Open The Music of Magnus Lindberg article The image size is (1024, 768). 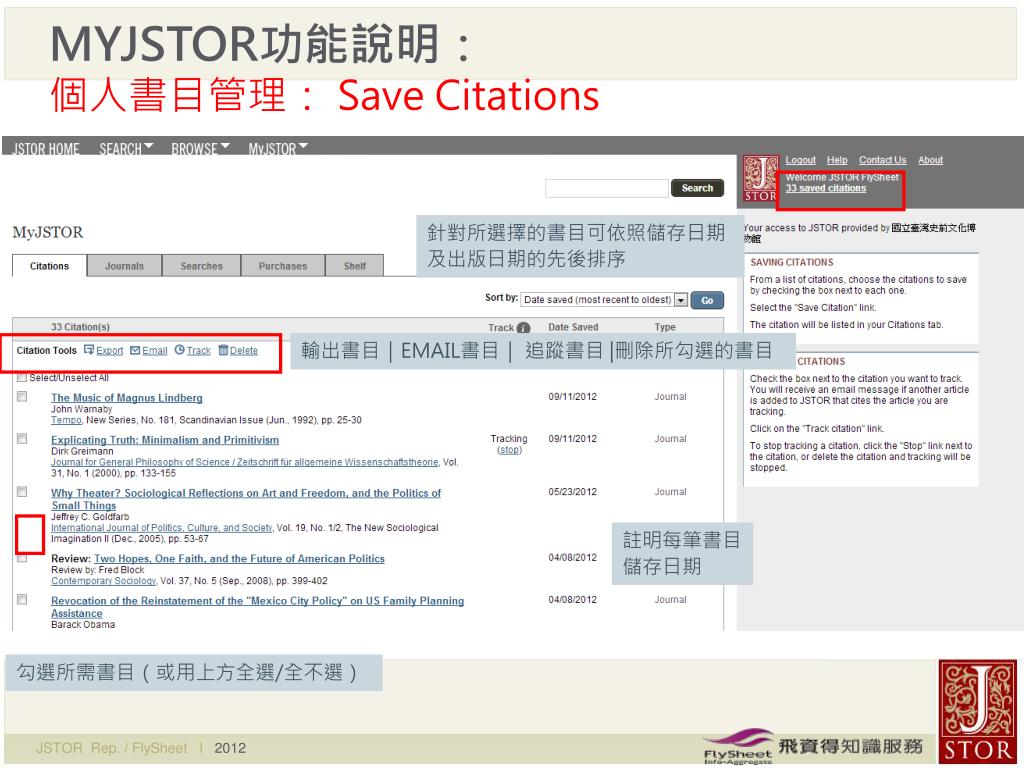pos(127,398)
